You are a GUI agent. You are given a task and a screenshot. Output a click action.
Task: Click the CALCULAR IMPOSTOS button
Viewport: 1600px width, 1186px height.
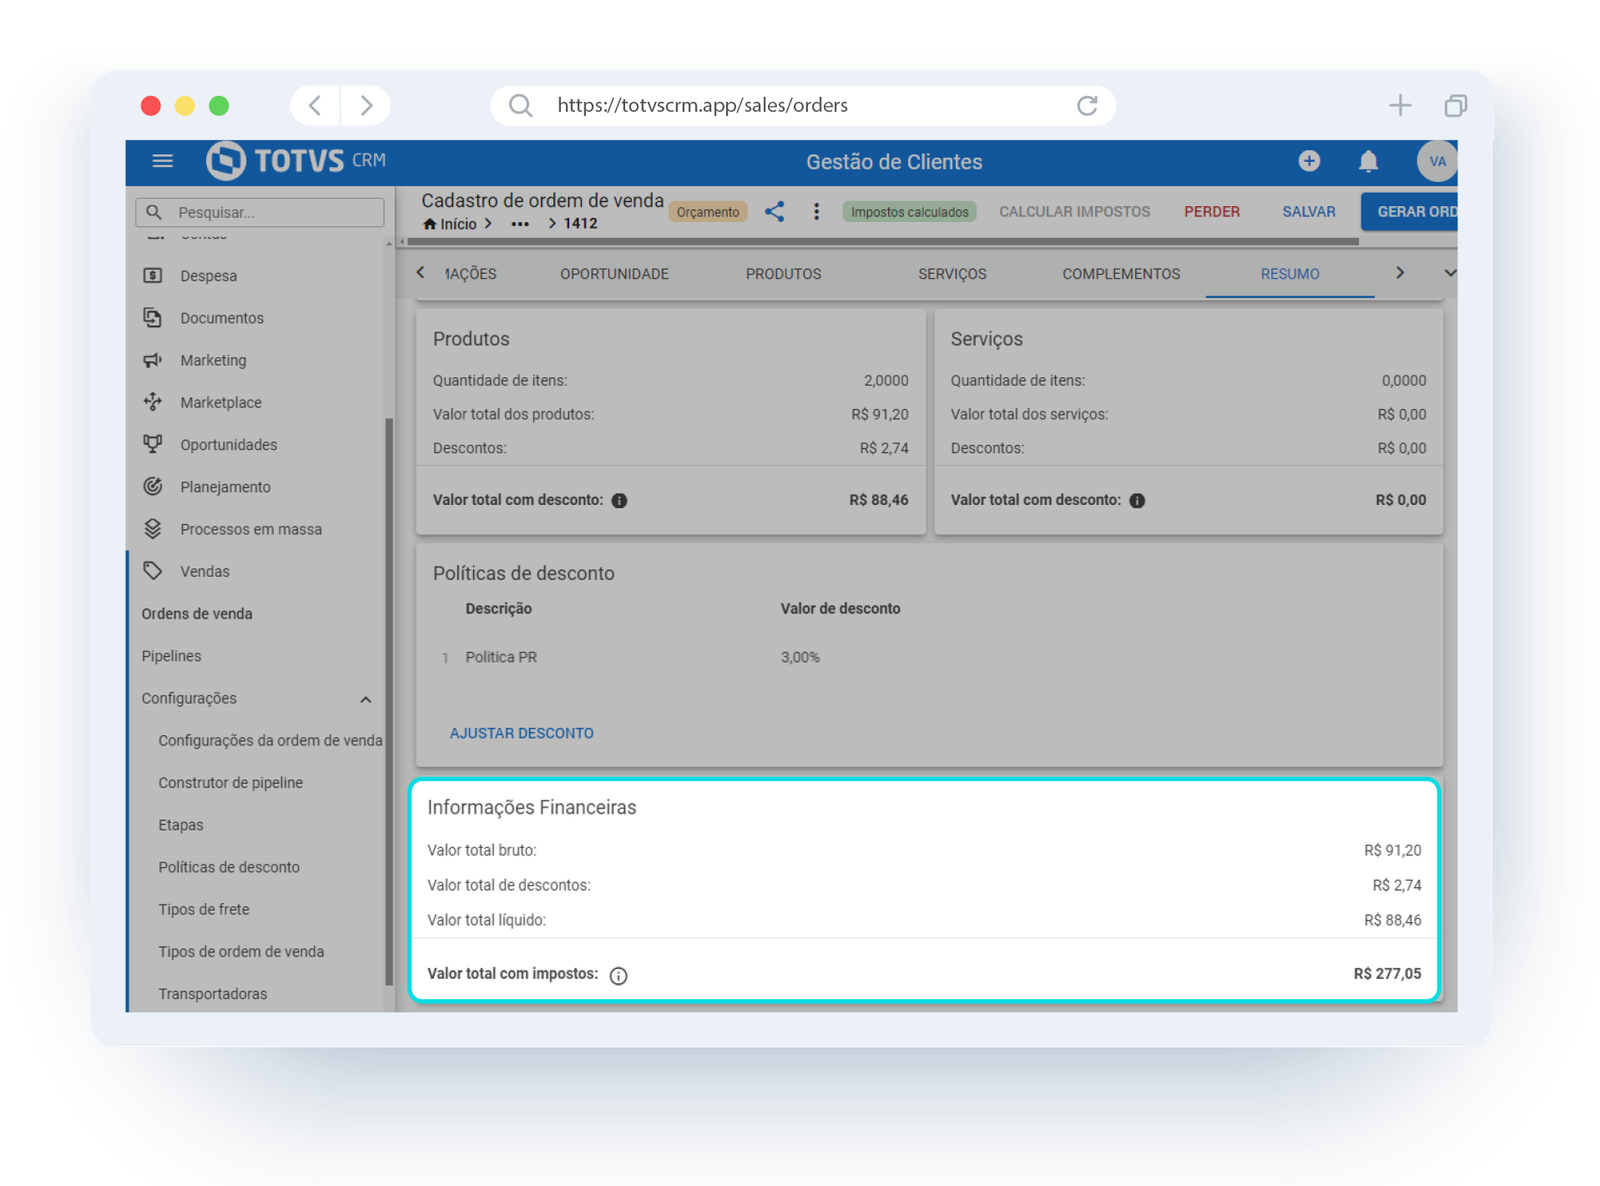click(1074, 212)
